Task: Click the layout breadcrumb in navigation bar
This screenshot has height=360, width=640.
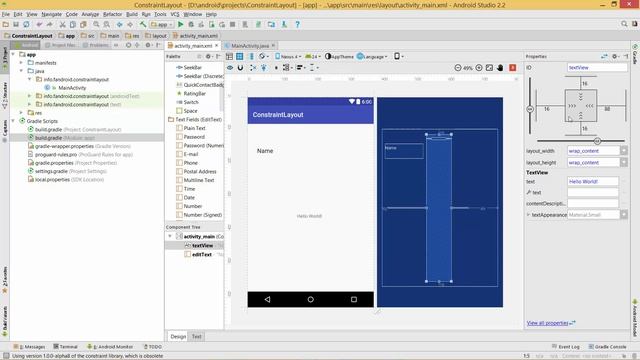Action: (155, 36)
